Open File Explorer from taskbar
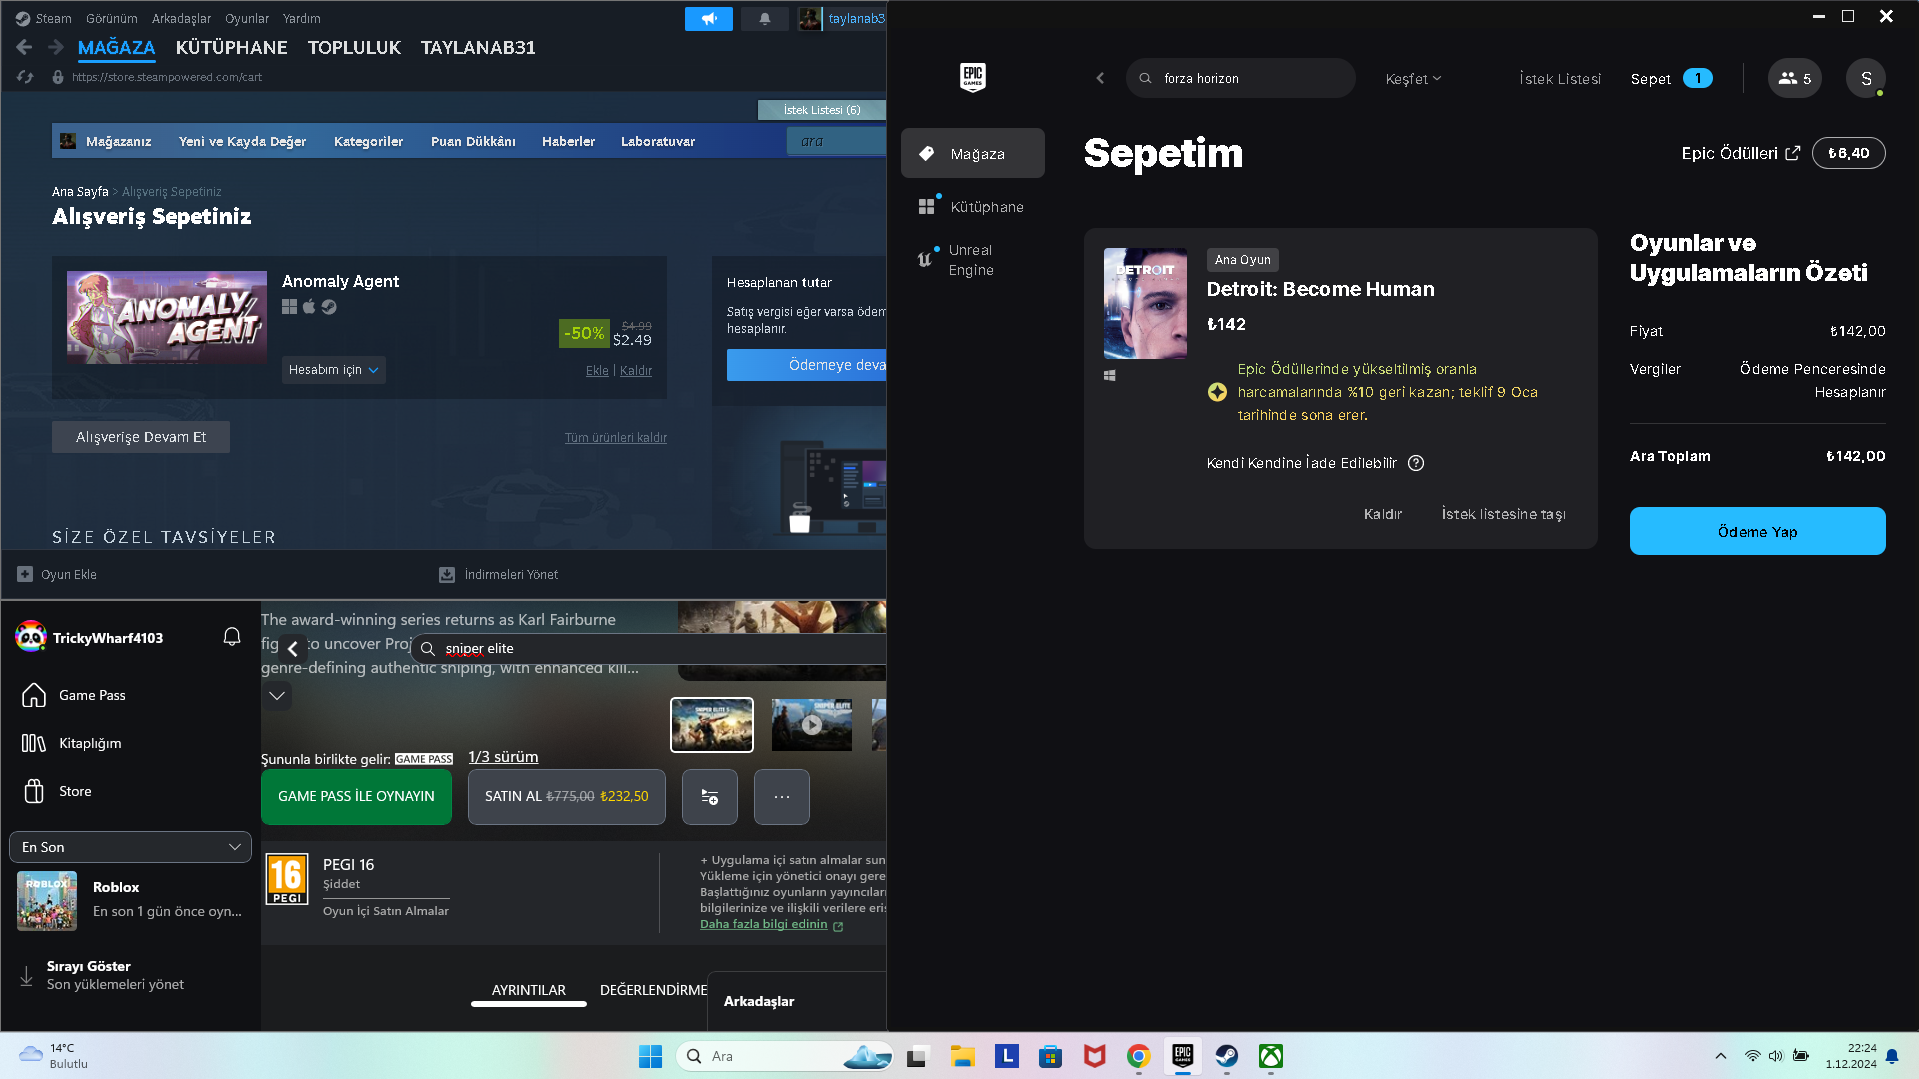Image resolution: width=1919 pixels, height=1079 pixels. (x=963, y=1056)
